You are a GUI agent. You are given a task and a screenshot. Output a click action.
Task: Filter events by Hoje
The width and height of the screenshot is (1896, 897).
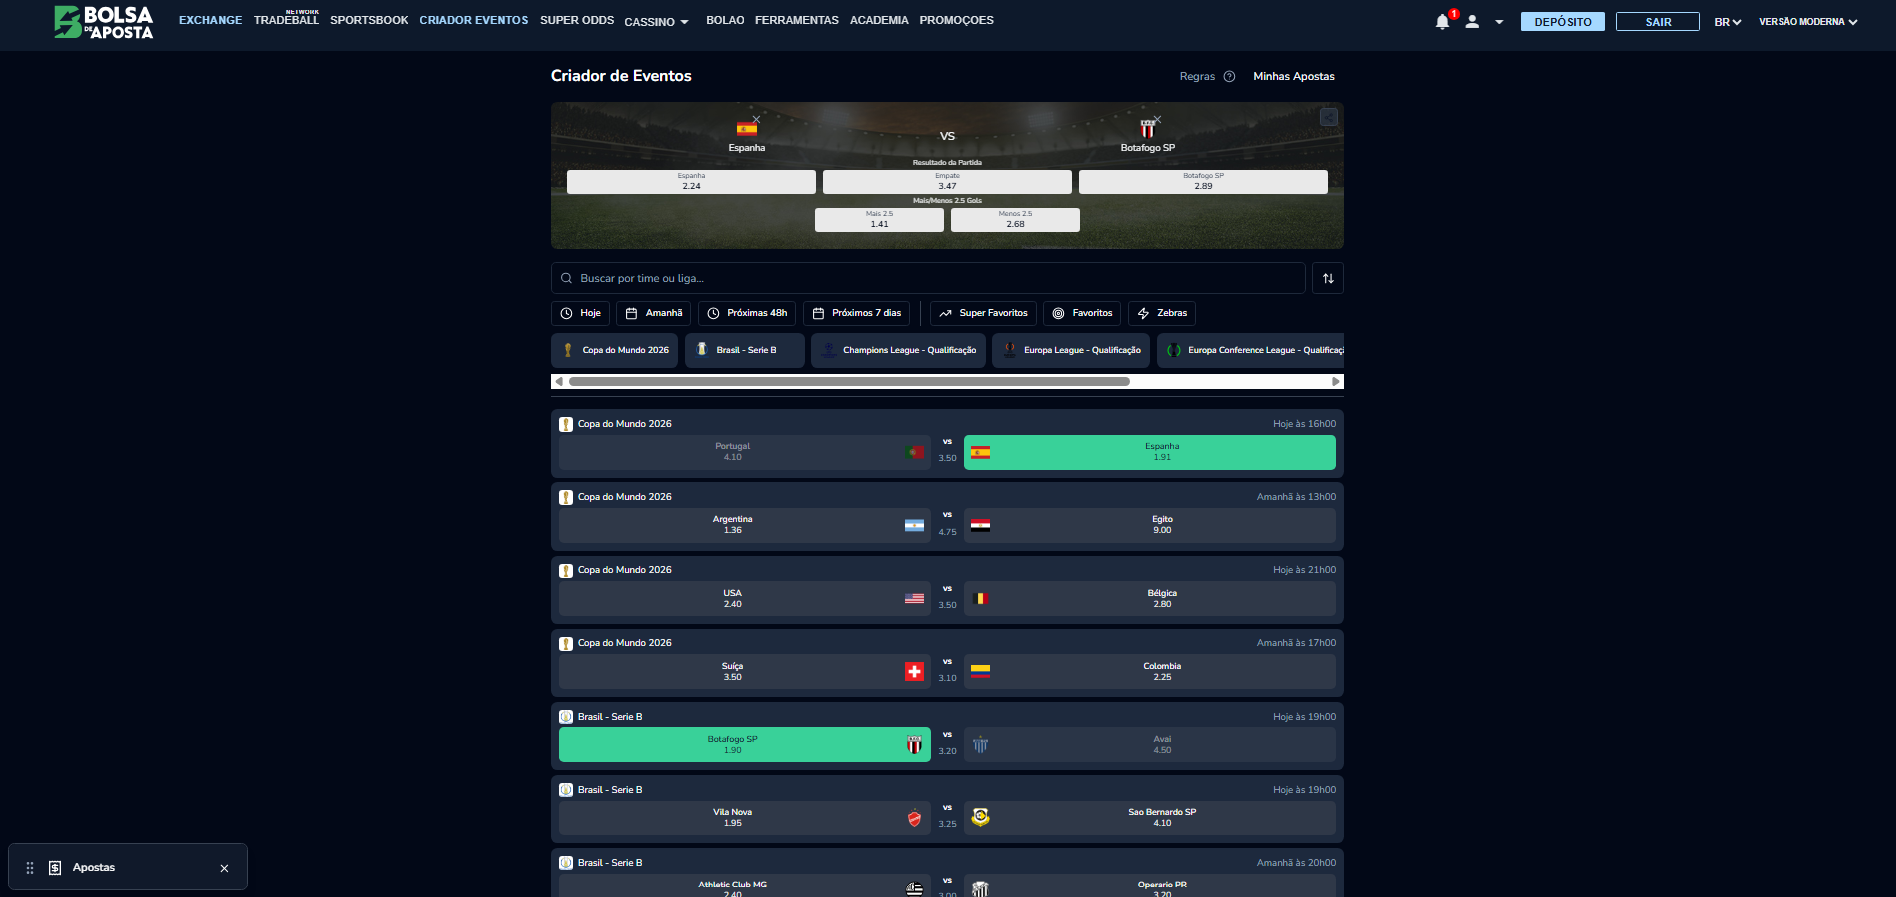pyautogui.click(x=580, y=313)
